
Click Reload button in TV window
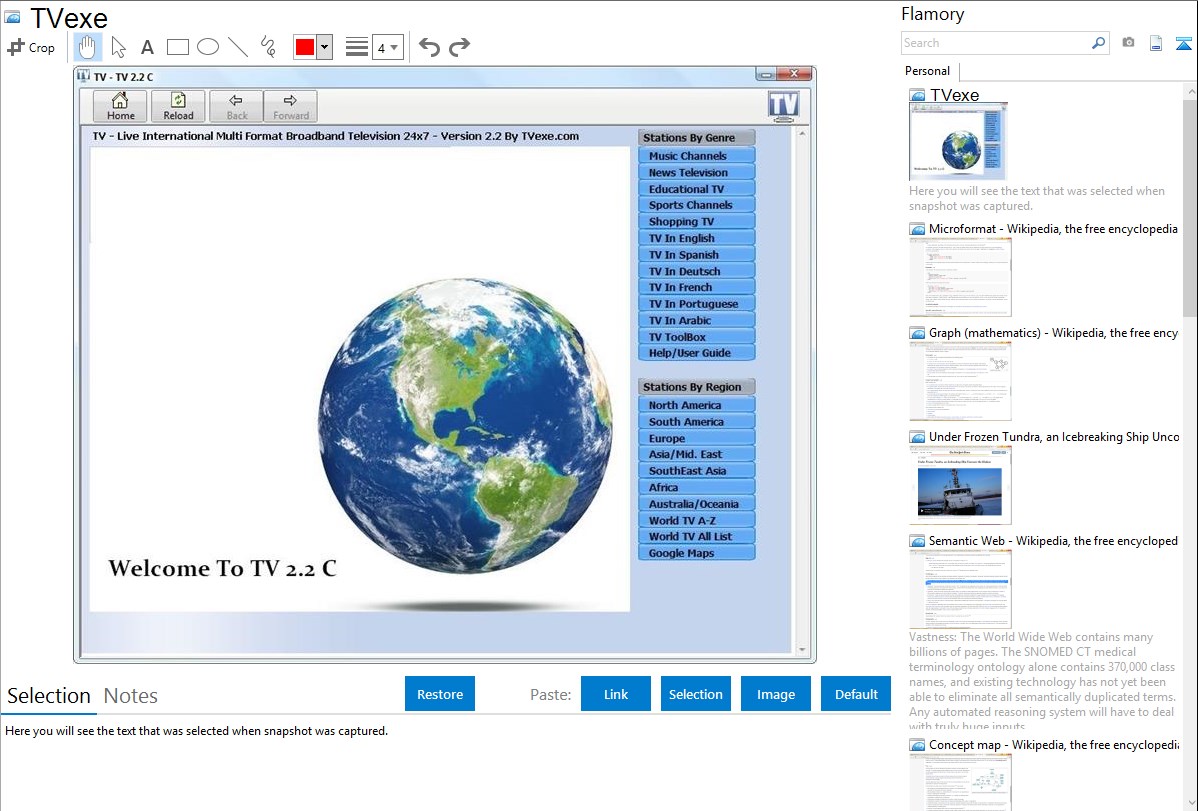[178, 106]
